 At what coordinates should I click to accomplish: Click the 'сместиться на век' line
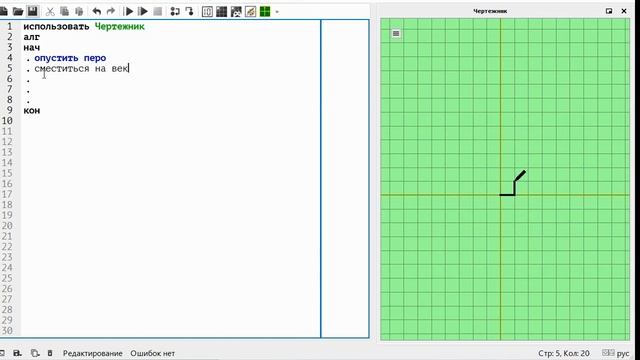pyautogui.click(x=82, y=69)
